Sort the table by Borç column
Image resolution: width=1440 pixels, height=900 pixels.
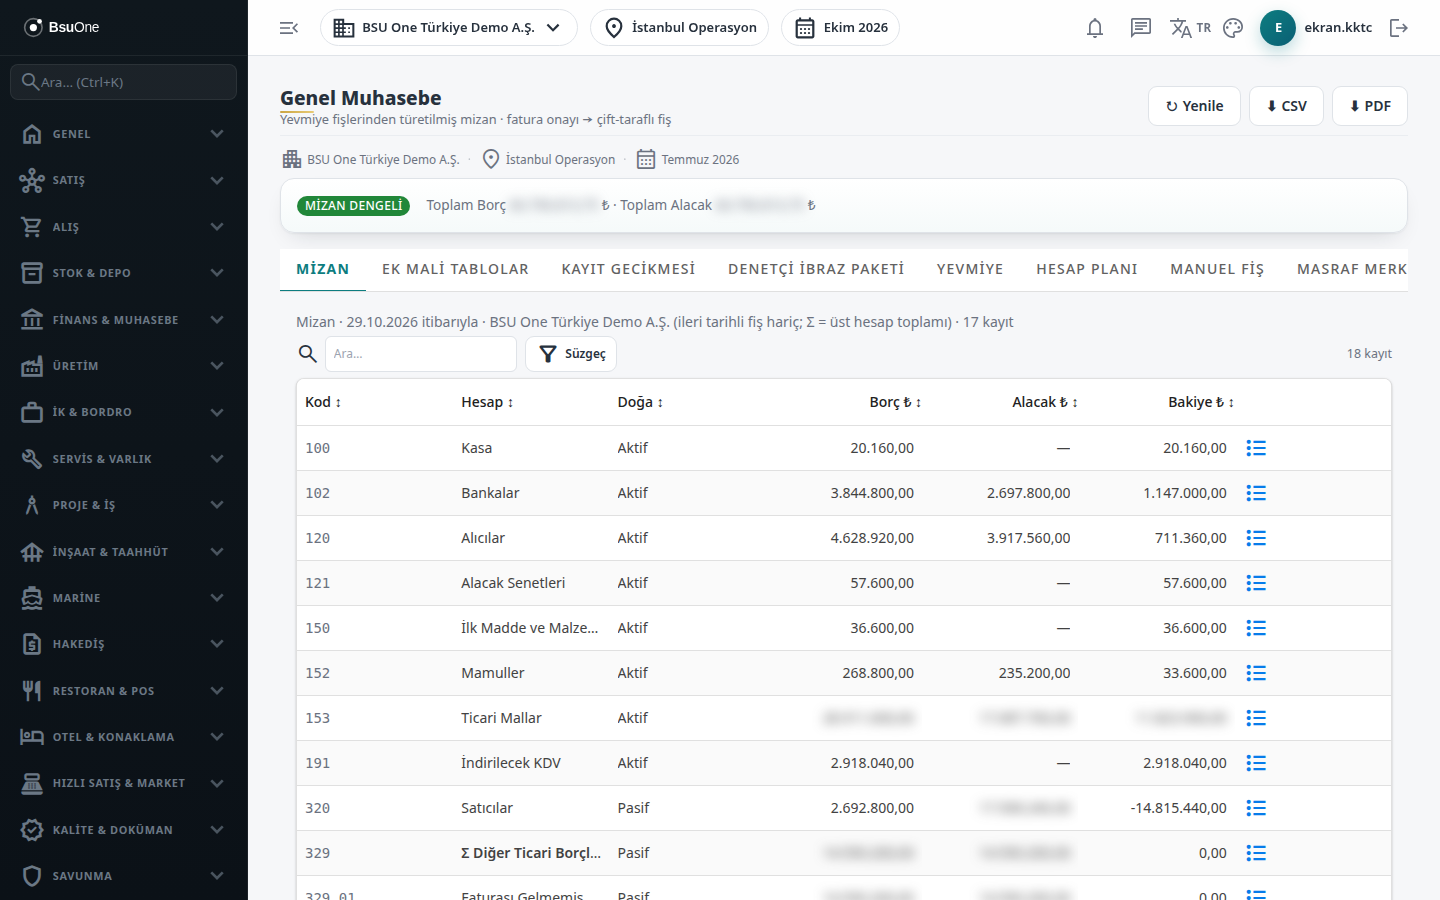[x=895, y=402]
